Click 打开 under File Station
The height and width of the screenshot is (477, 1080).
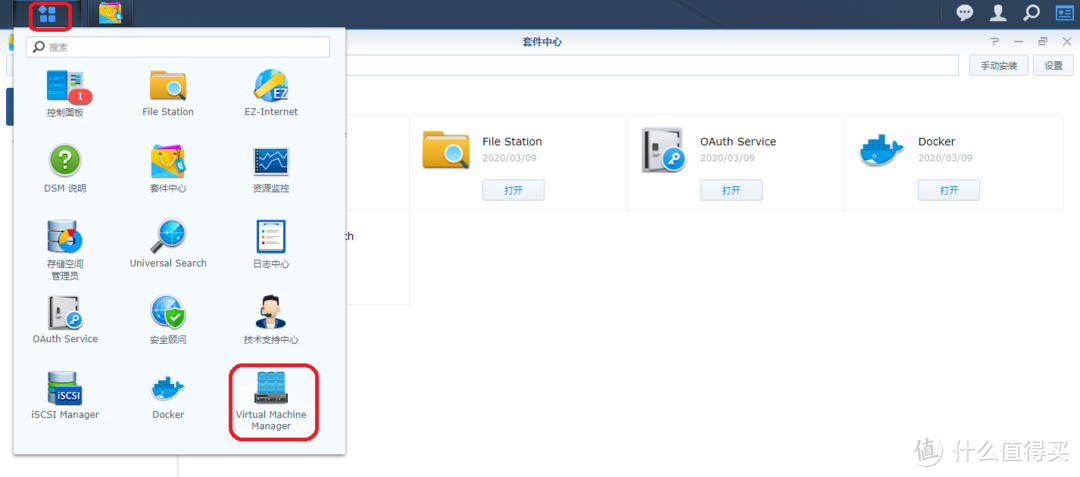tap(513, 190)
